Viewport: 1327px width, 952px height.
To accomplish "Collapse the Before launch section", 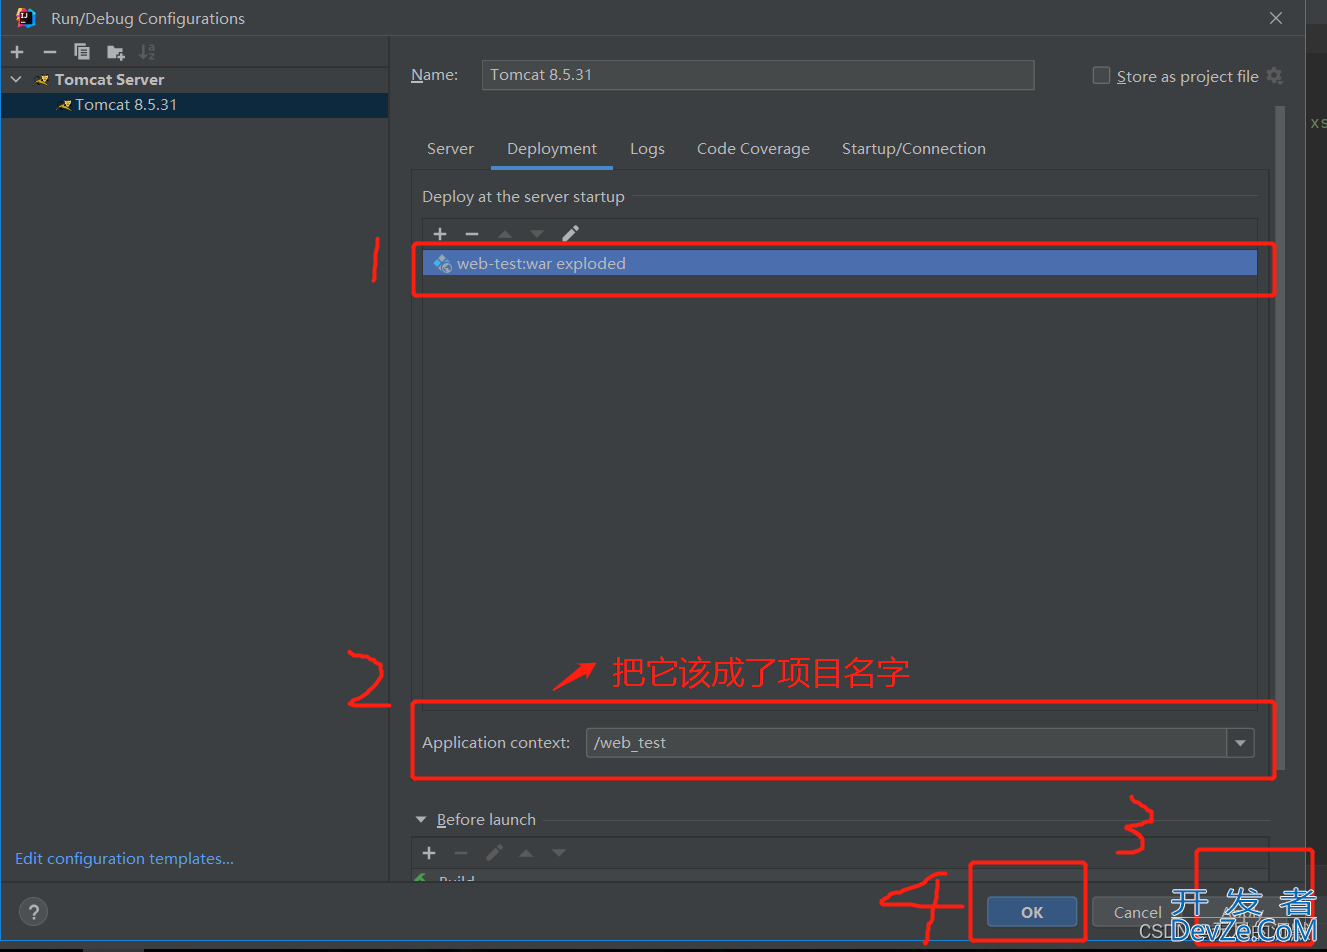I will click(421, 820).
